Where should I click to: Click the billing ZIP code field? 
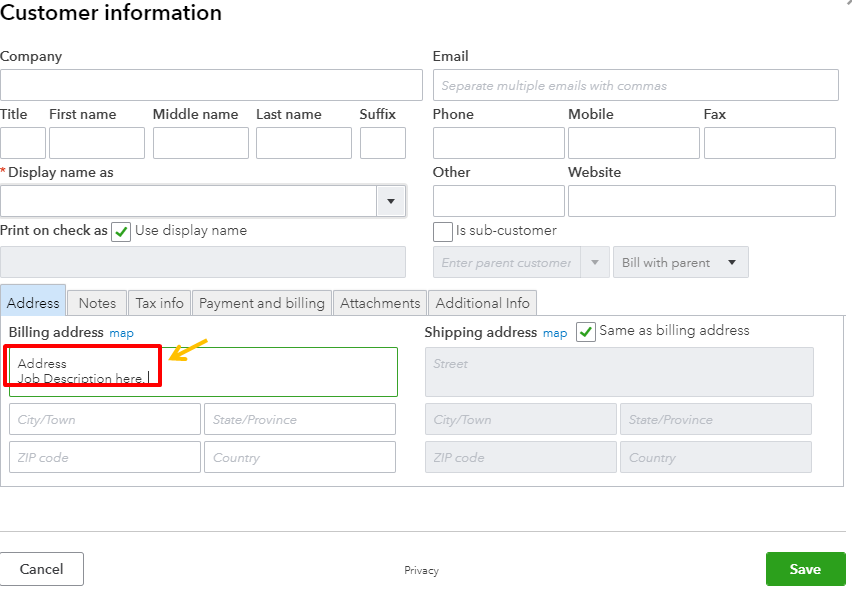point(105,458)
